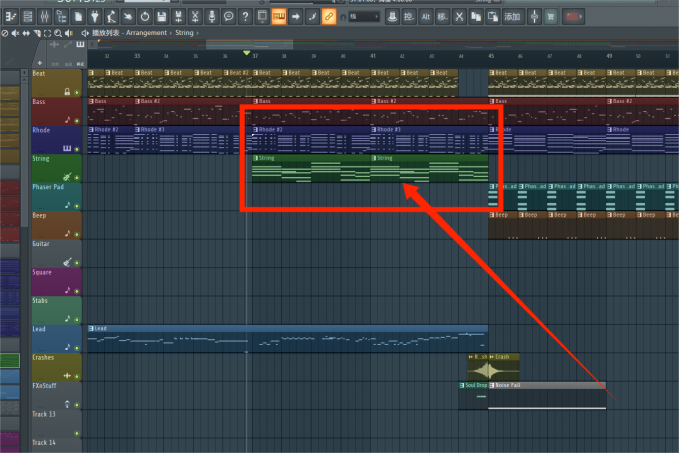Open the speech bubble chat icon
Image resolution: width=679 pixels, height=453 pixels.
point(229,17)
